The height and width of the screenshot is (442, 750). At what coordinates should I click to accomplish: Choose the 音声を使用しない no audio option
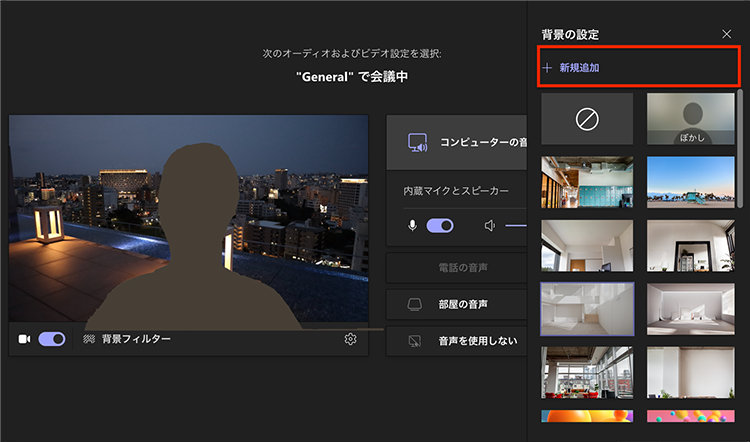pyautogui.click(x=458, y=341)
